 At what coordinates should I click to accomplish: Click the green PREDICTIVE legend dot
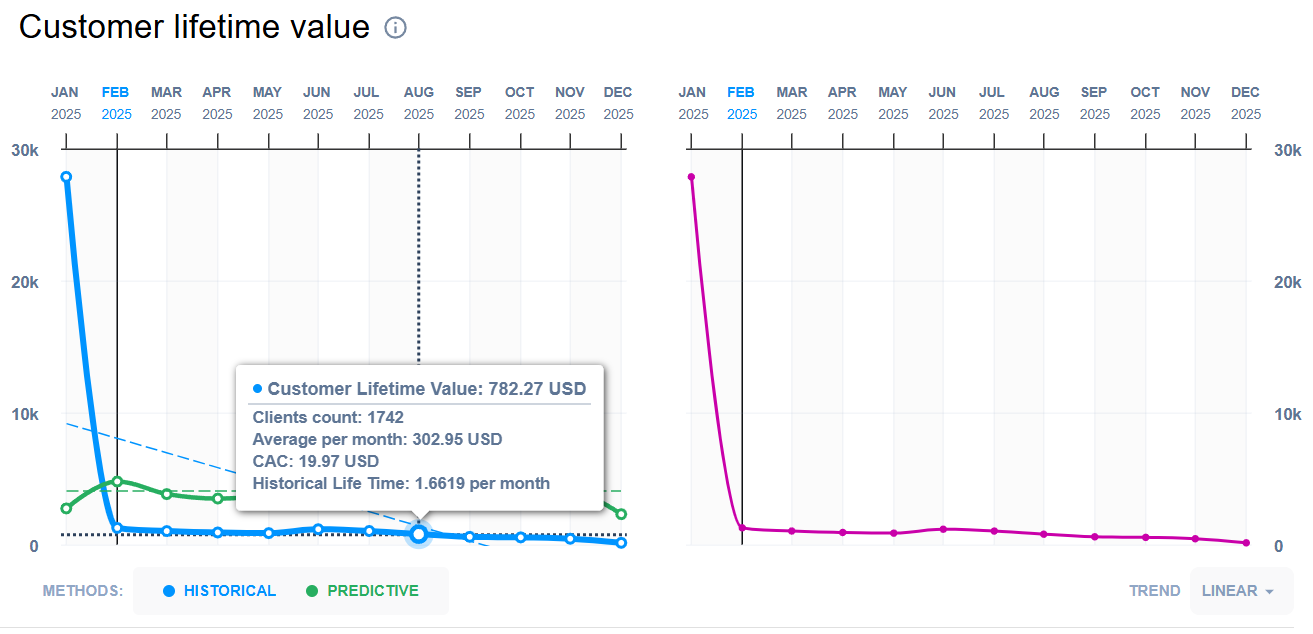pos(311,591)
